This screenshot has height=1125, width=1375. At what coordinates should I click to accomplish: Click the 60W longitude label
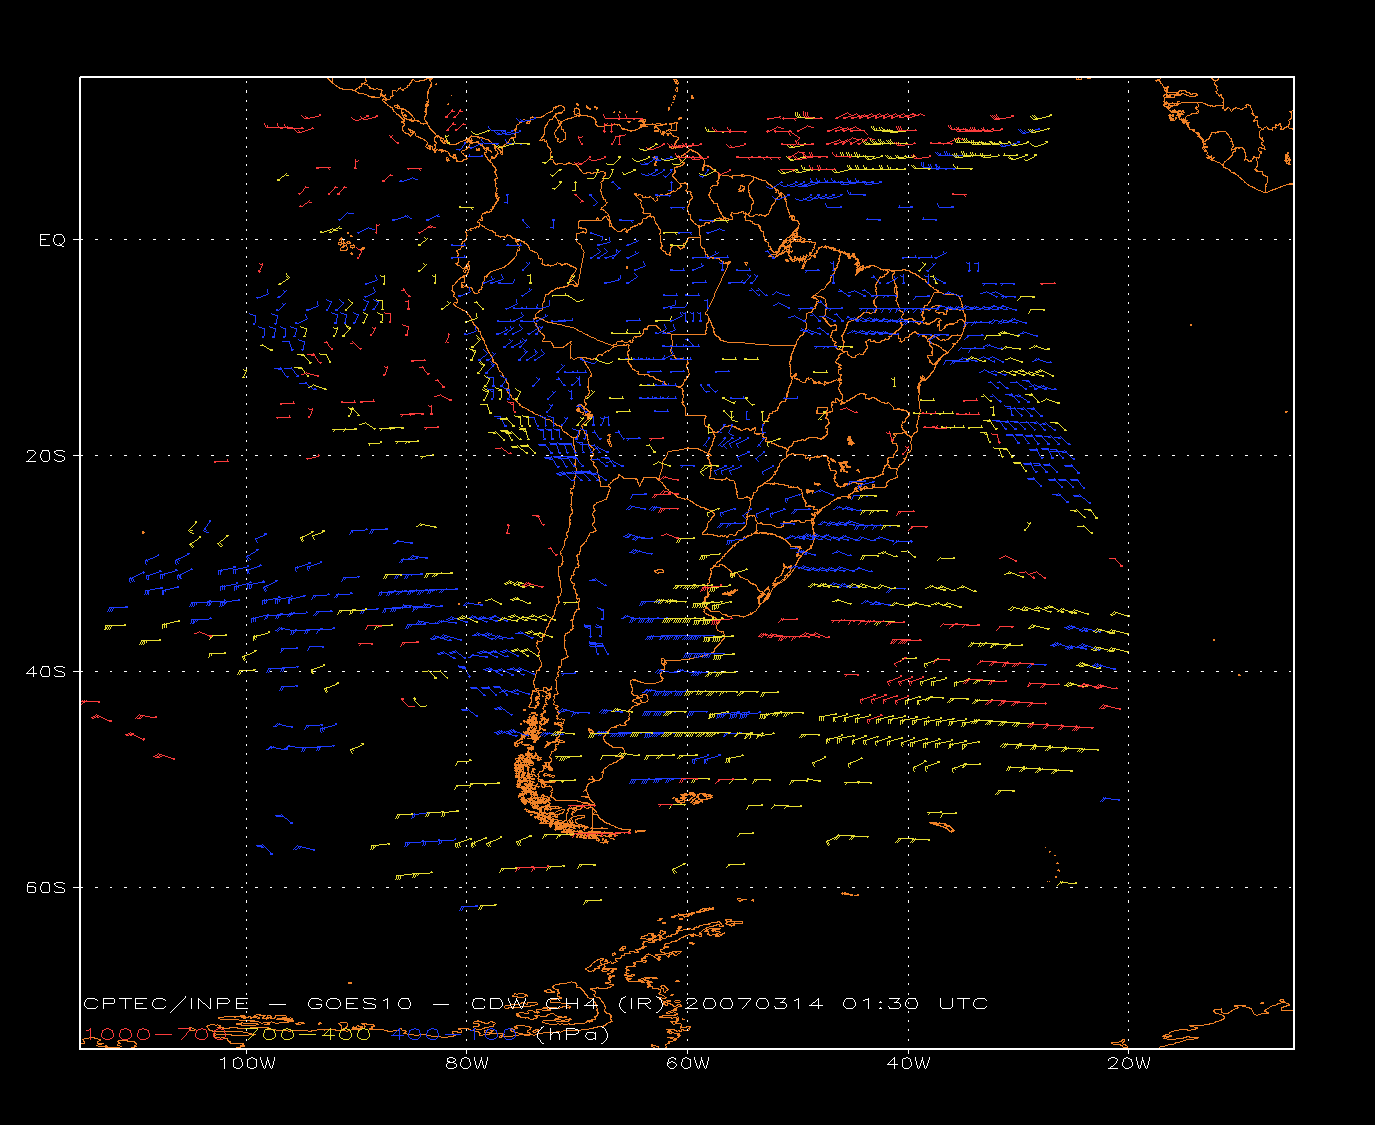click(688, 1063)
